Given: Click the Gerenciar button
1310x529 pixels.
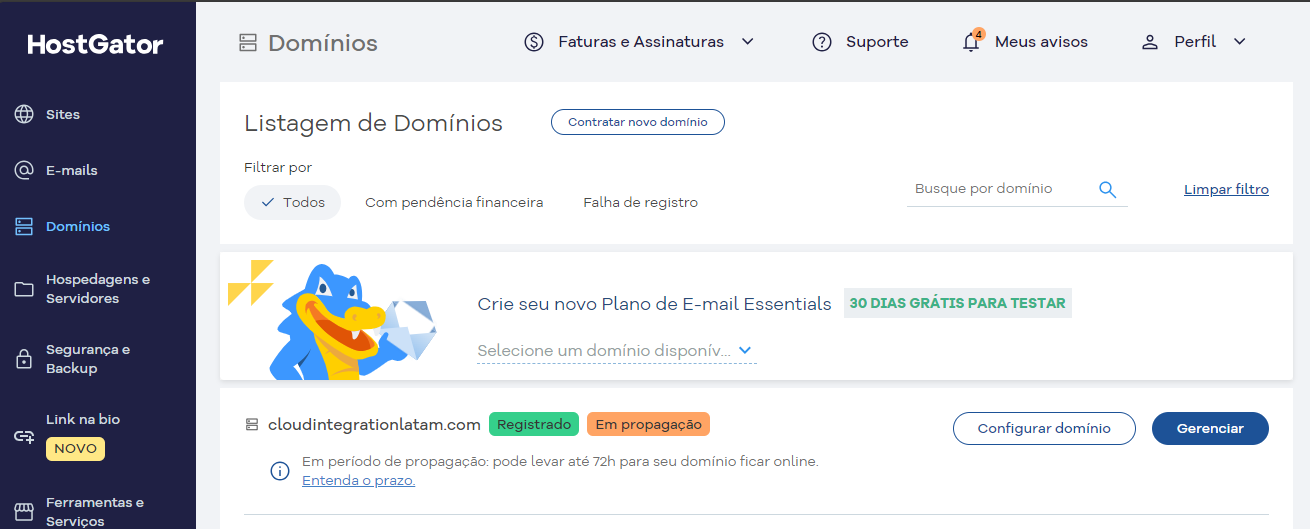Looking at the screenshot, I should [1210, 428].
